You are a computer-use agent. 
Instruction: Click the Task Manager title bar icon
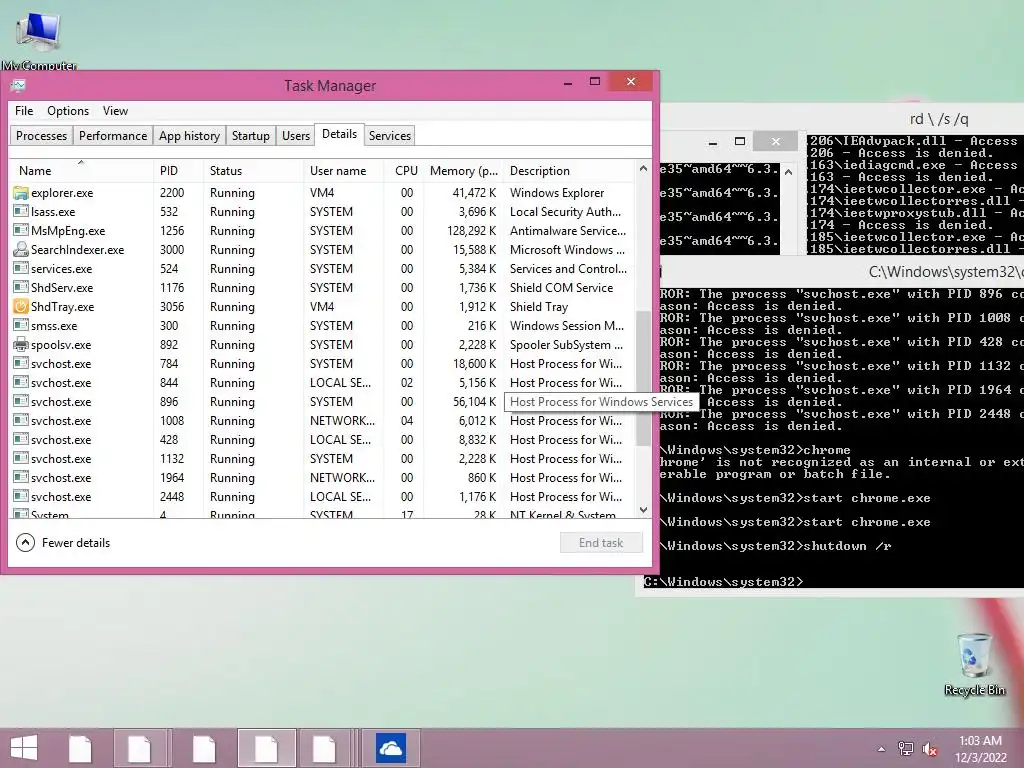[18, 85]
